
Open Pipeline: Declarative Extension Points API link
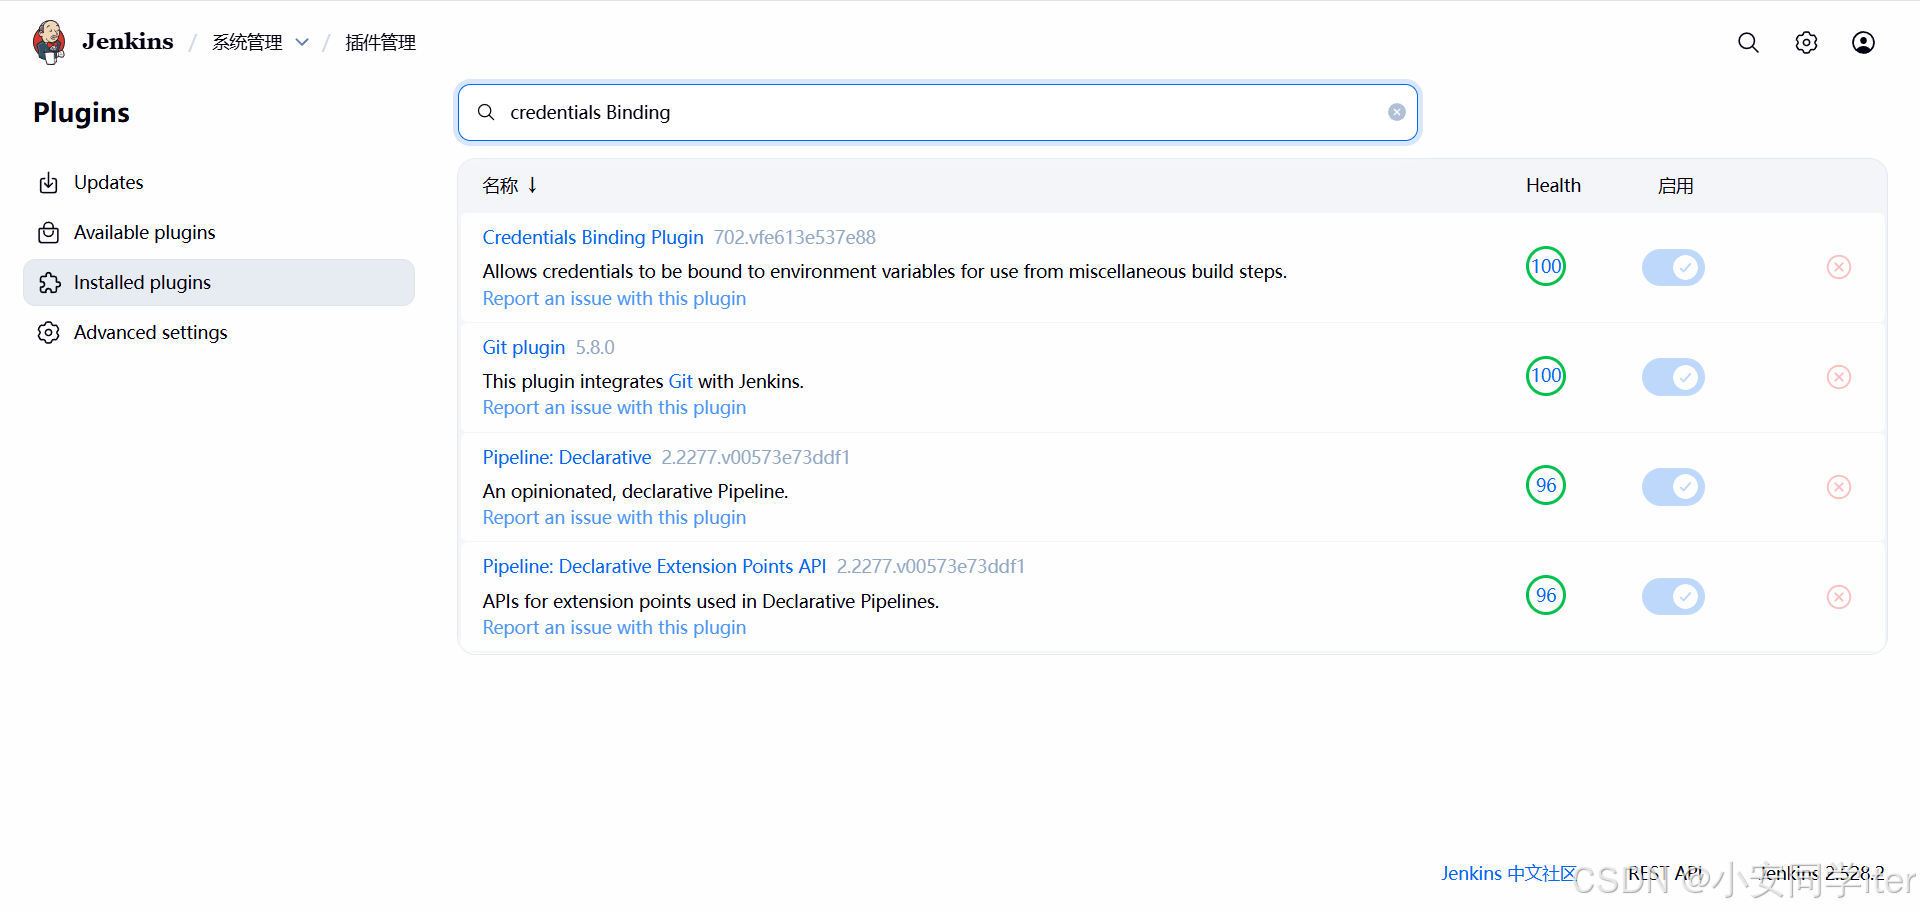click(x=654, y=566)
